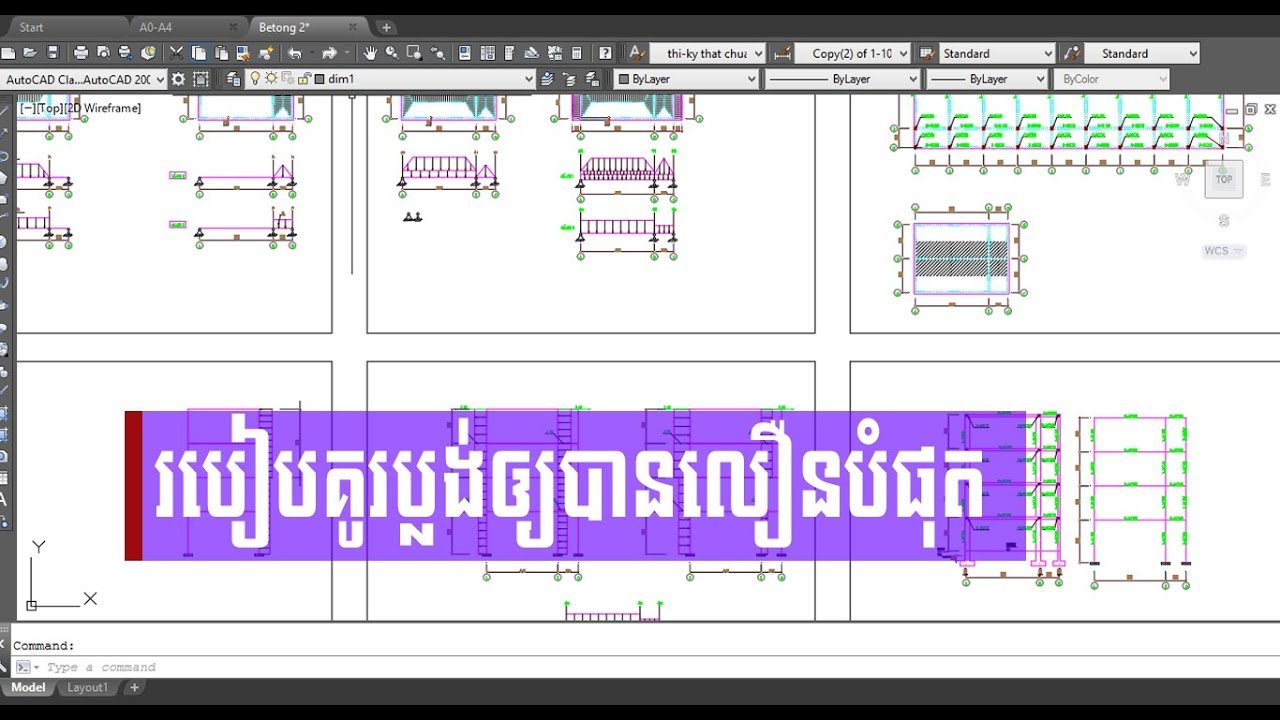
Task: Open dim1 layer color square
Action: pos(319,79)
